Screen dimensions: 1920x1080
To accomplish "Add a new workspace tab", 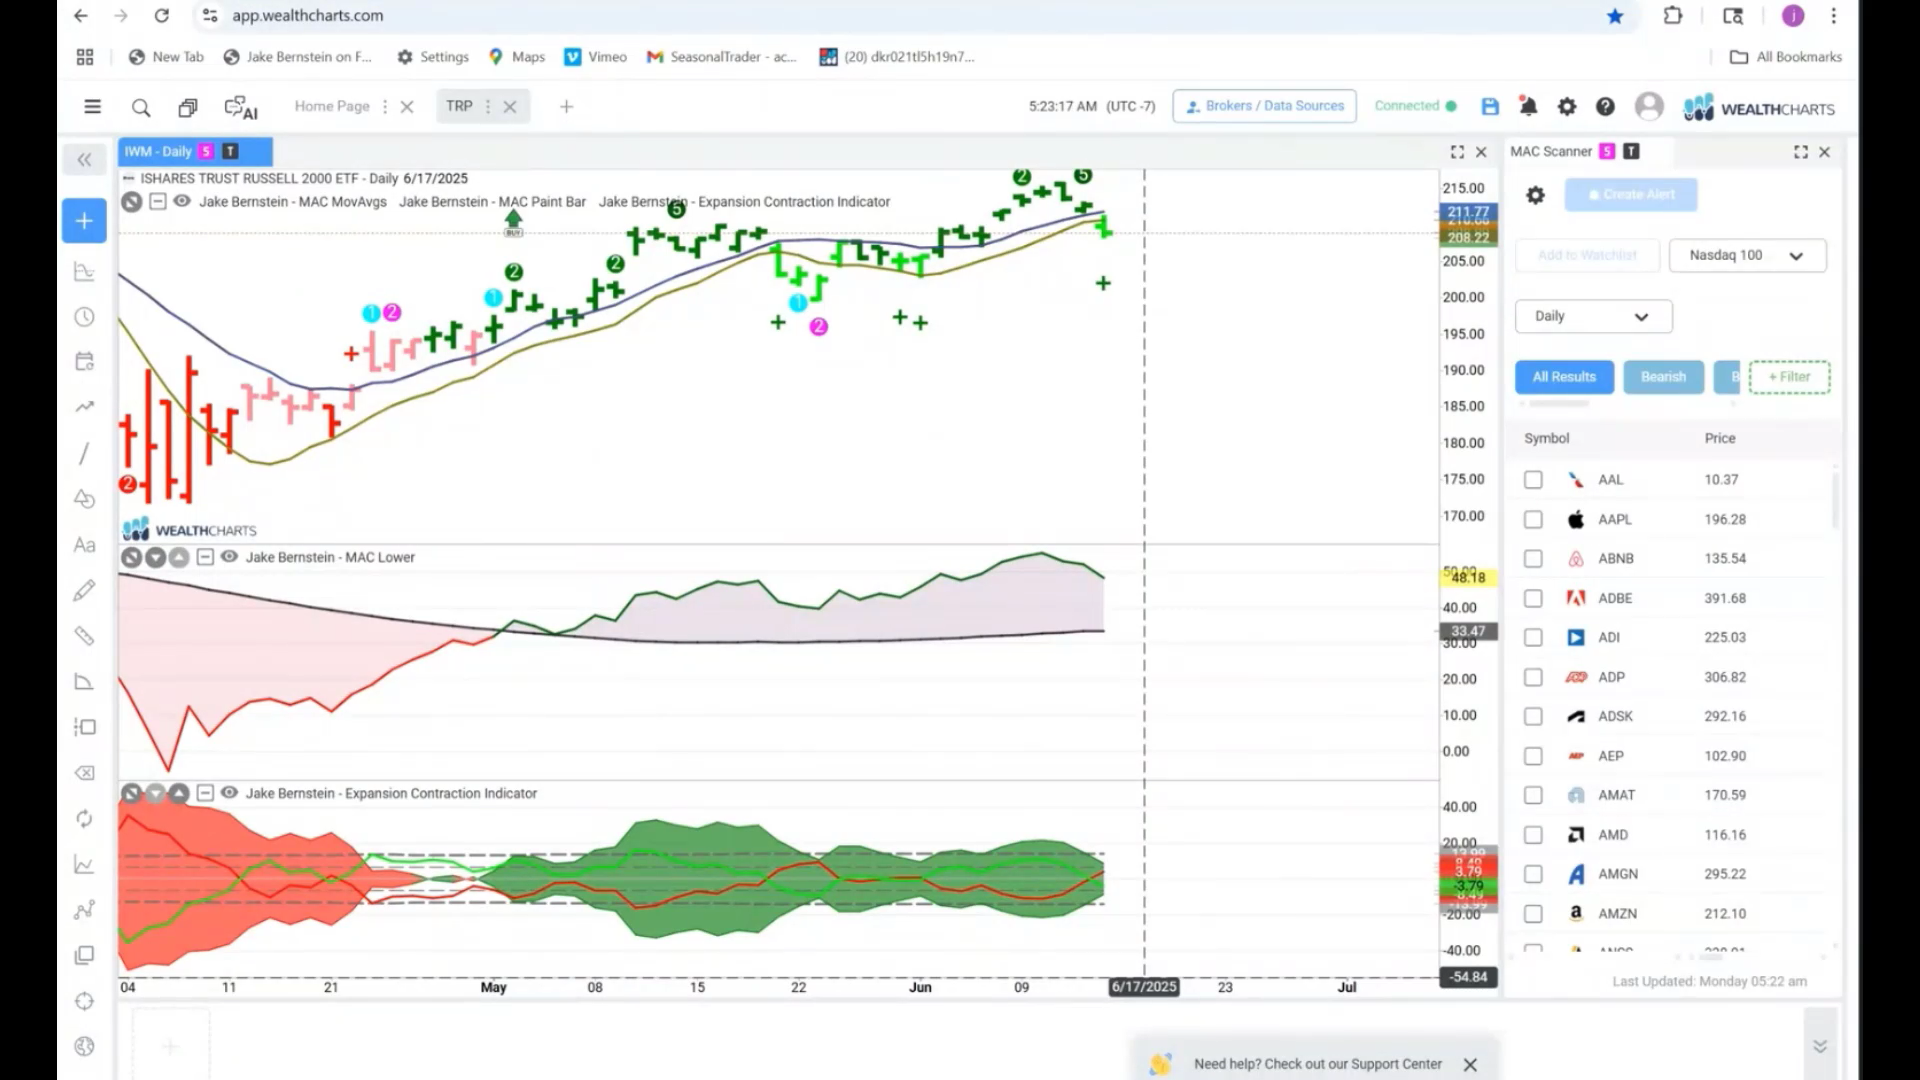I will click(x=566, y=106).
